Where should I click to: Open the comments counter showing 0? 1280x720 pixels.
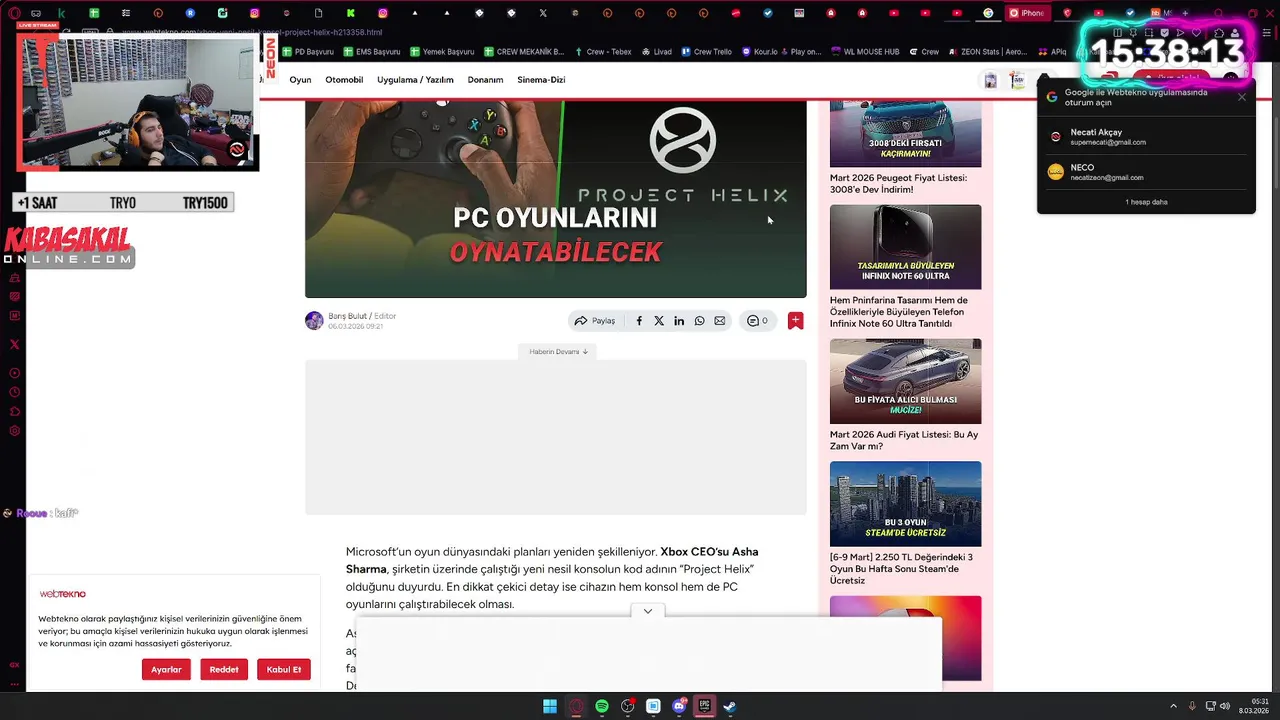click(757, 321)
